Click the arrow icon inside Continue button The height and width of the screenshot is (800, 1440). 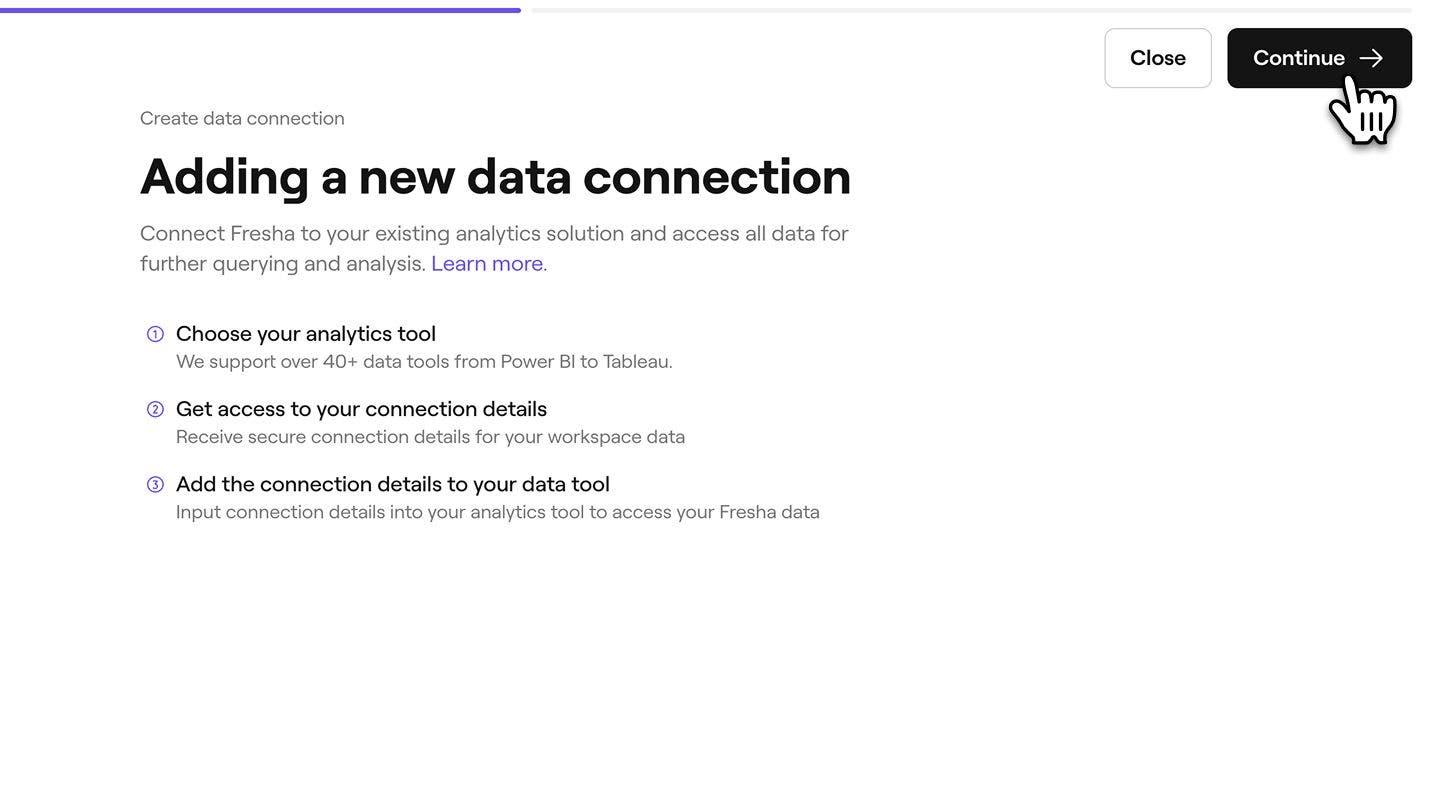pyautogui.click(x=1371, y=58)
